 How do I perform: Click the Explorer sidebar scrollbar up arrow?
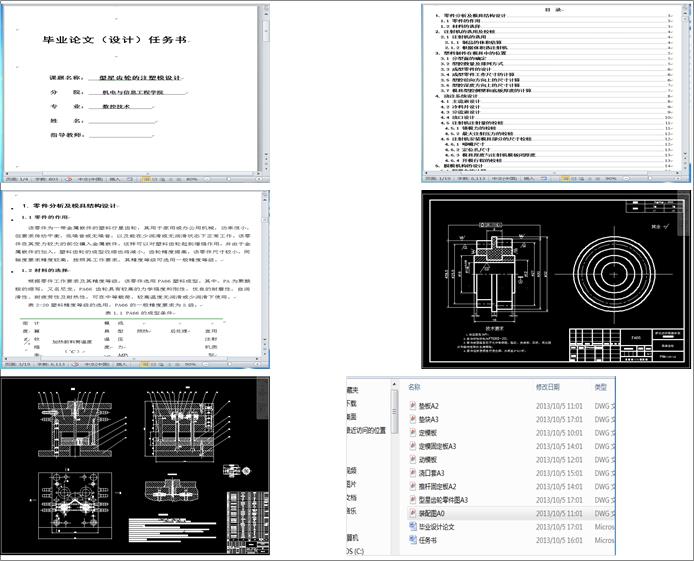pos(395,386)
